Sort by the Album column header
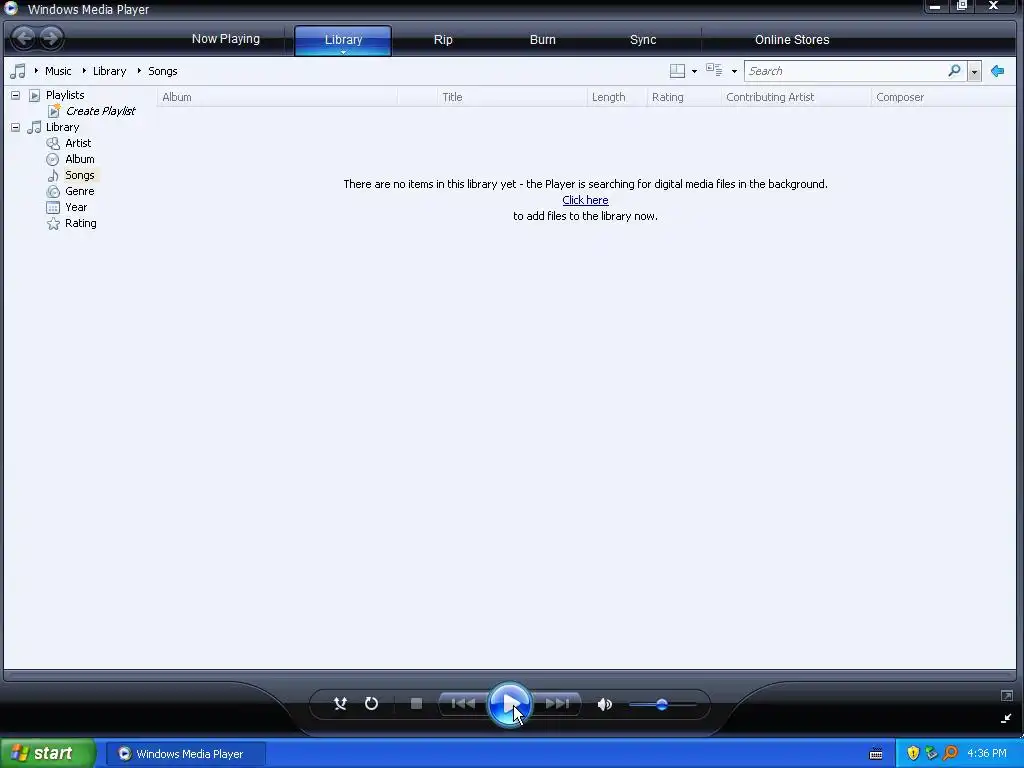 (x=277, y=97)
